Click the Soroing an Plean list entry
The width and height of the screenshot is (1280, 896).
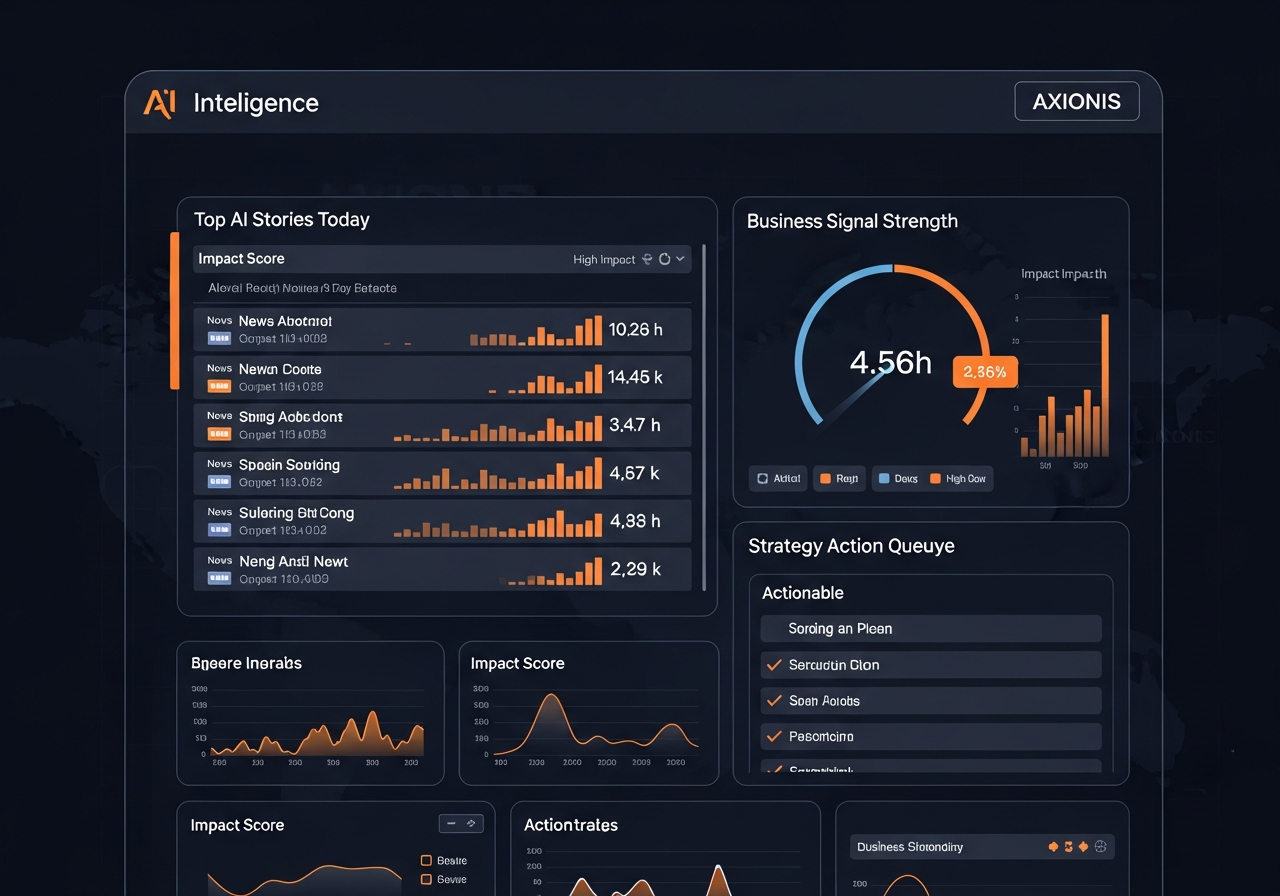(930, 628)
